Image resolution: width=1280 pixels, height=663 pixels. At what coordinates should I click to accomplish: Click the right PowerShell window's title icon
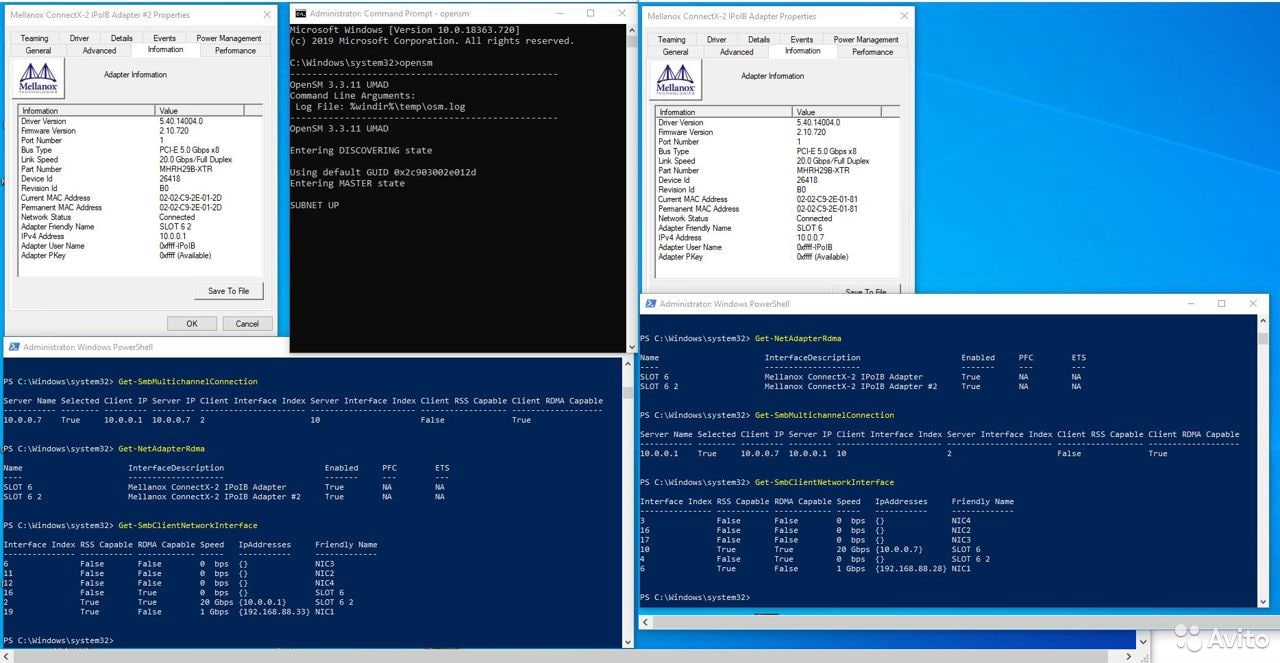tap(650, 304)
